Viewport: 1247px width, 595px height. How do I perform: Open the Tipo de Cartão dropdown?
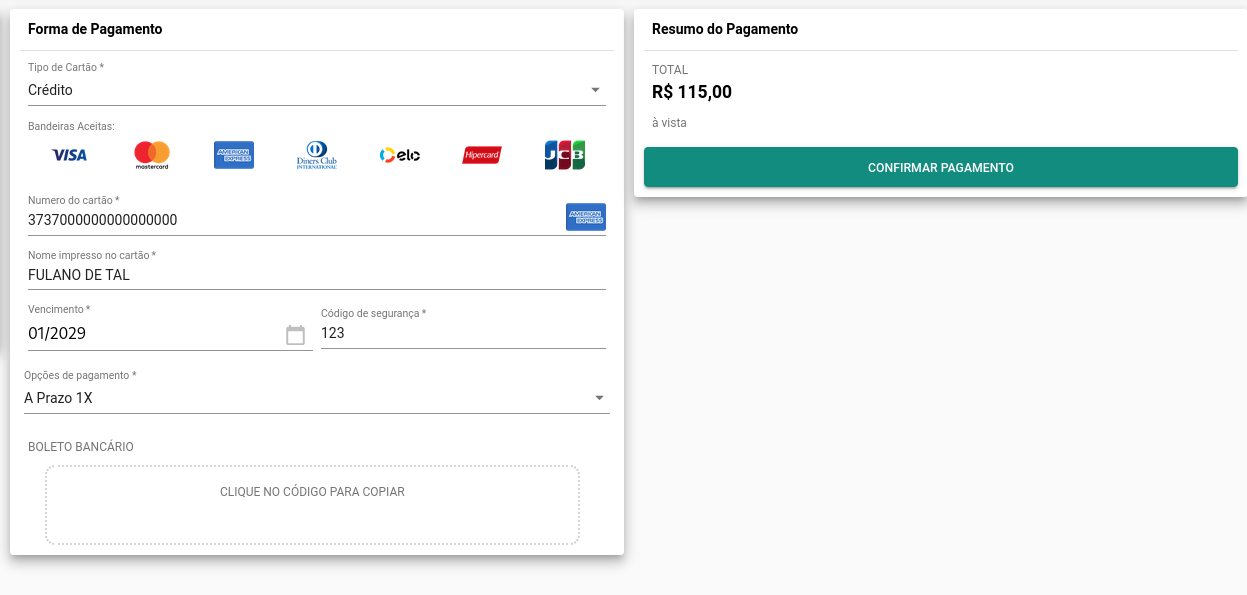pyautogui.click(x=316, y=90)
